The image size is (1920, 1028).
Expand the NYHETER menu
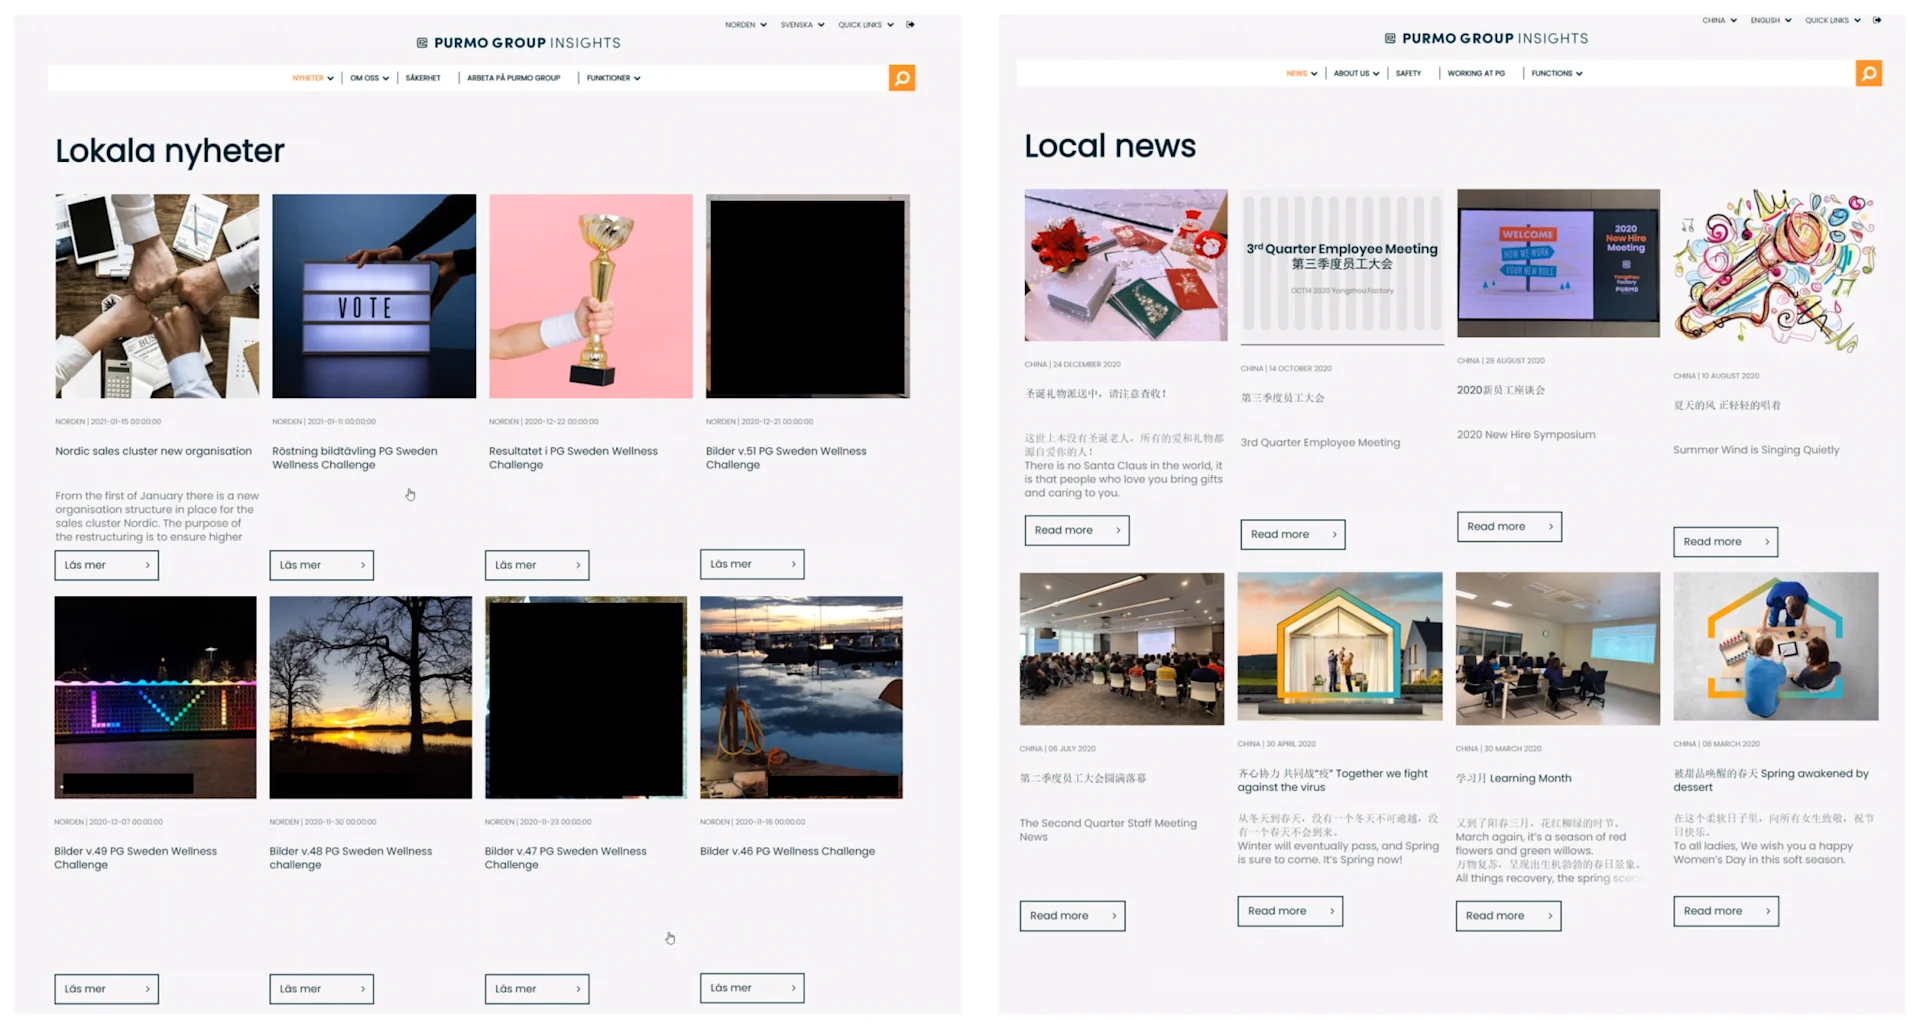(x=313, y=78)
